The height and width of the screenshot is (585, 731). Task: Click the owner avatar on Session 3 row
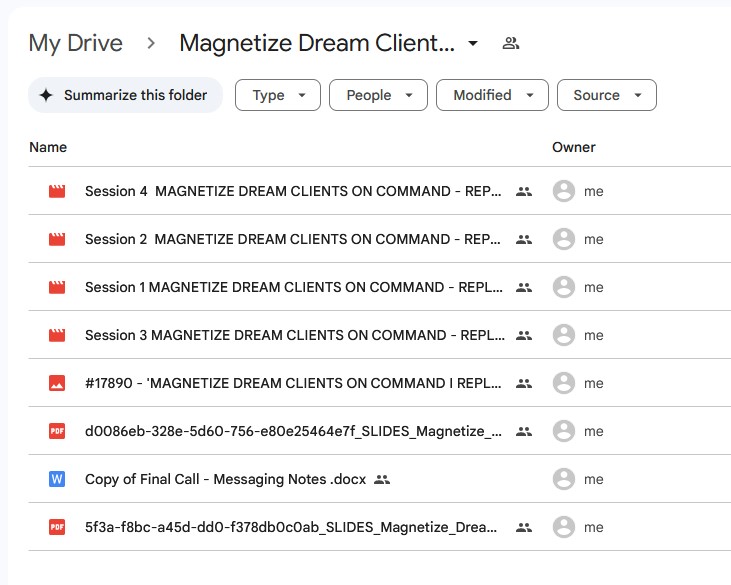pyautogui.click(x=564, y=335)
